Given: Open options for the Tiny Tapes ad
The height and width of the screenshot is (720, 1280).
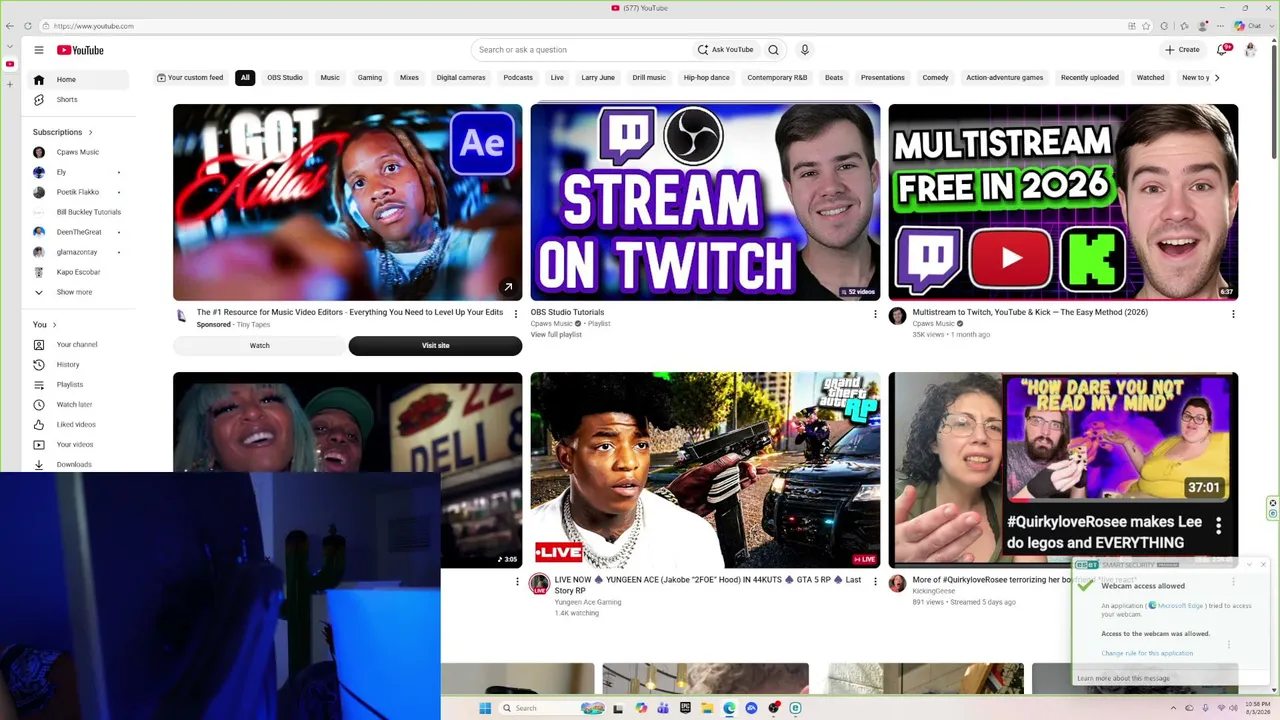Looking at the screenshot, I should click(x=516, y=314).
